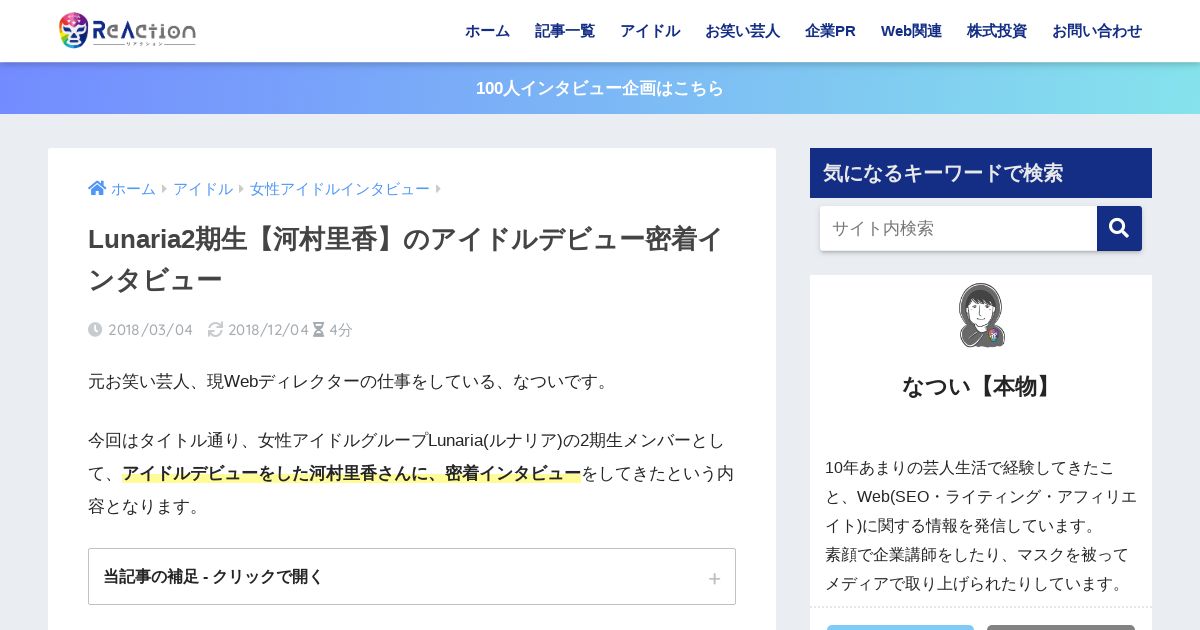Viewport: 1200px width, 630px height.
Task: Click the 100人インタビュー企画はこちら banner link
Action: [x=600, y=88]
